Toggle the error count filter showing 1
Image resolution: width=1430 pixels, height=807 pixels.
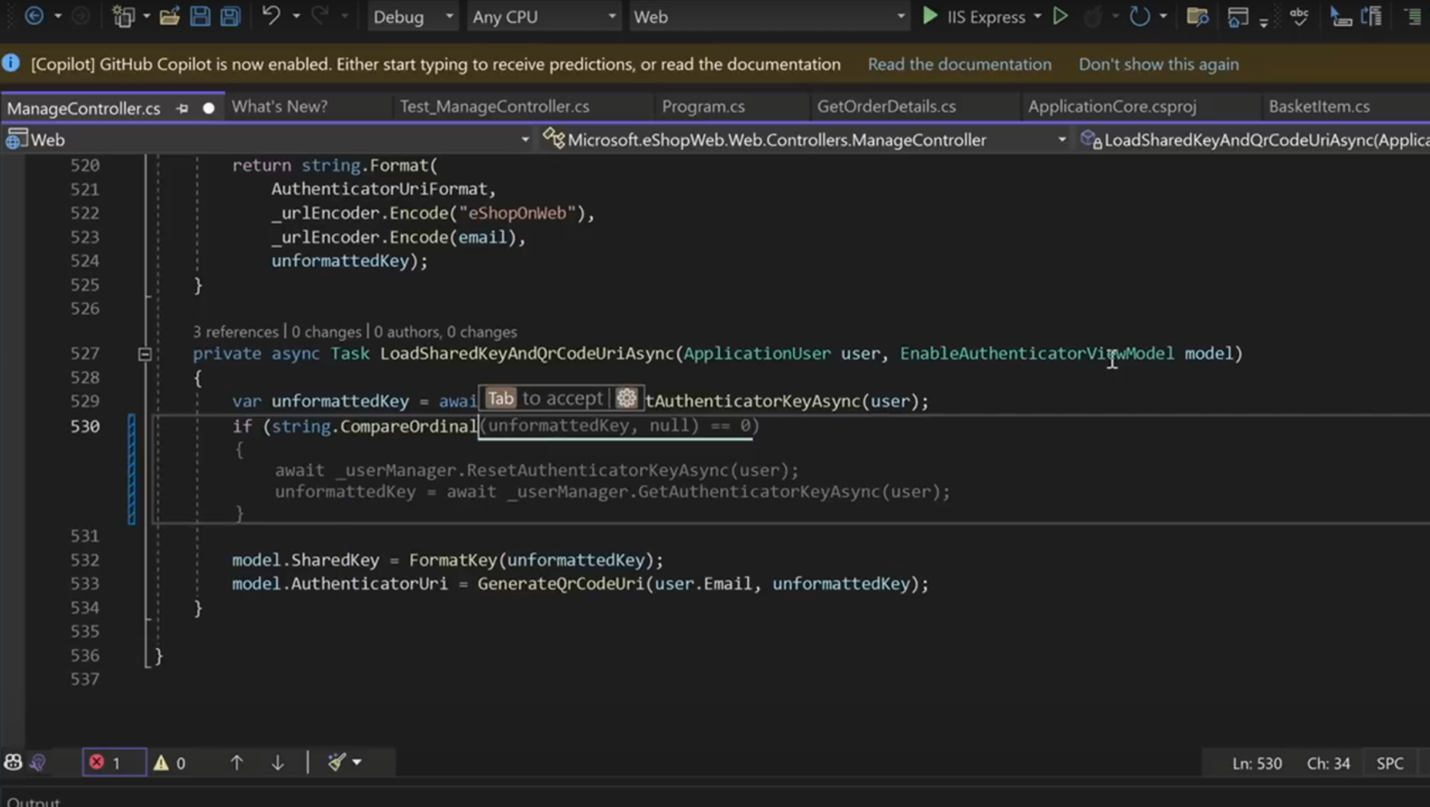(113, 762)
